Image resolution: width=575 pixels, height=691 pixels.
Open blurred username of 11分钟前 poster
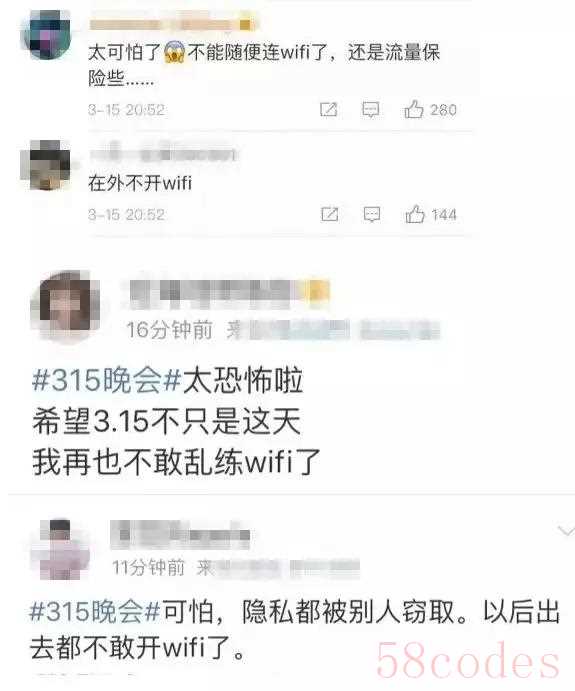click(180, 534)
